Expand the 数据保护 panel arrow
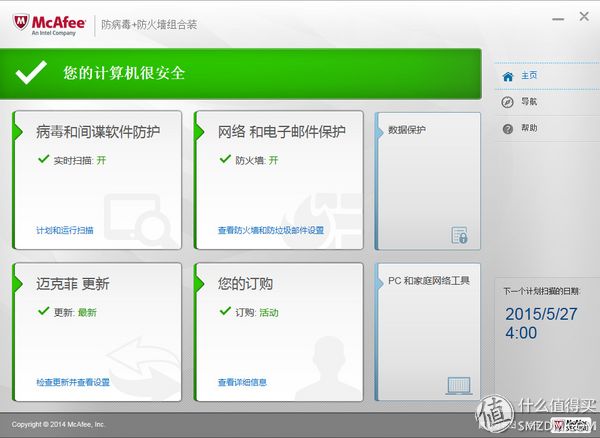This screenshot has width=600, height=438. point(380,132)
